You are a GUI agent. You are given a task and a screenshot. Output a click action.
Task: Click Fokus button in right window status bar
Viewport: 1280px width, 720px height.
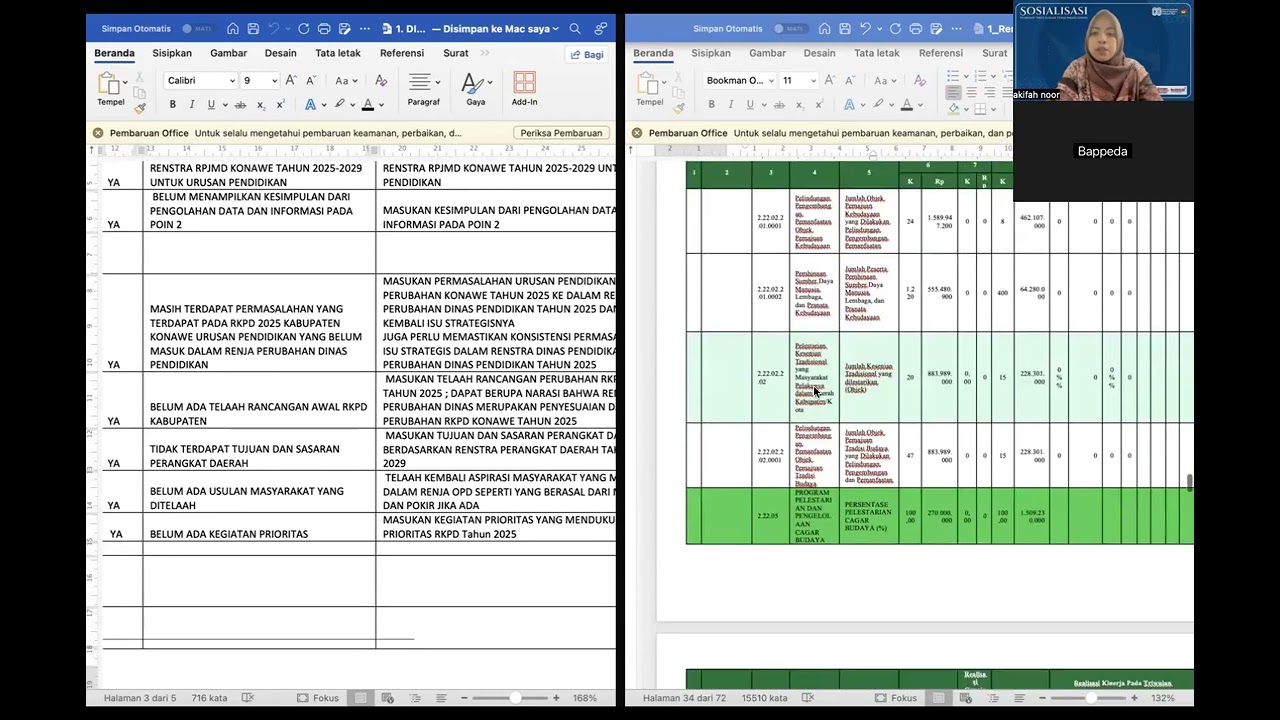(x=896, y=698)
